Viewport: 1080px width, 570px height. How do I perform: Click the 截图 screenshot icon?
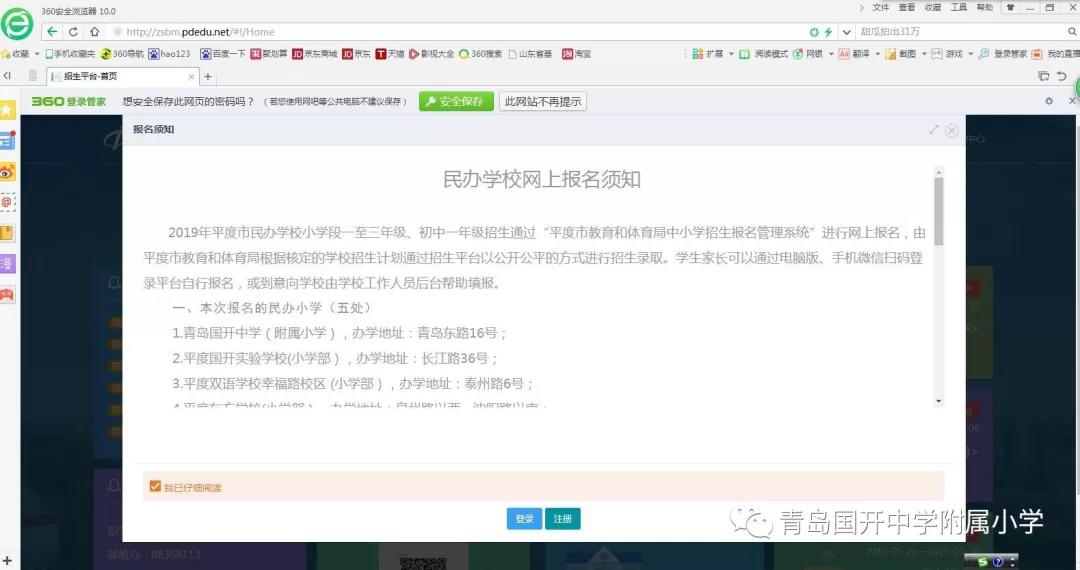[x=891, y=54]
